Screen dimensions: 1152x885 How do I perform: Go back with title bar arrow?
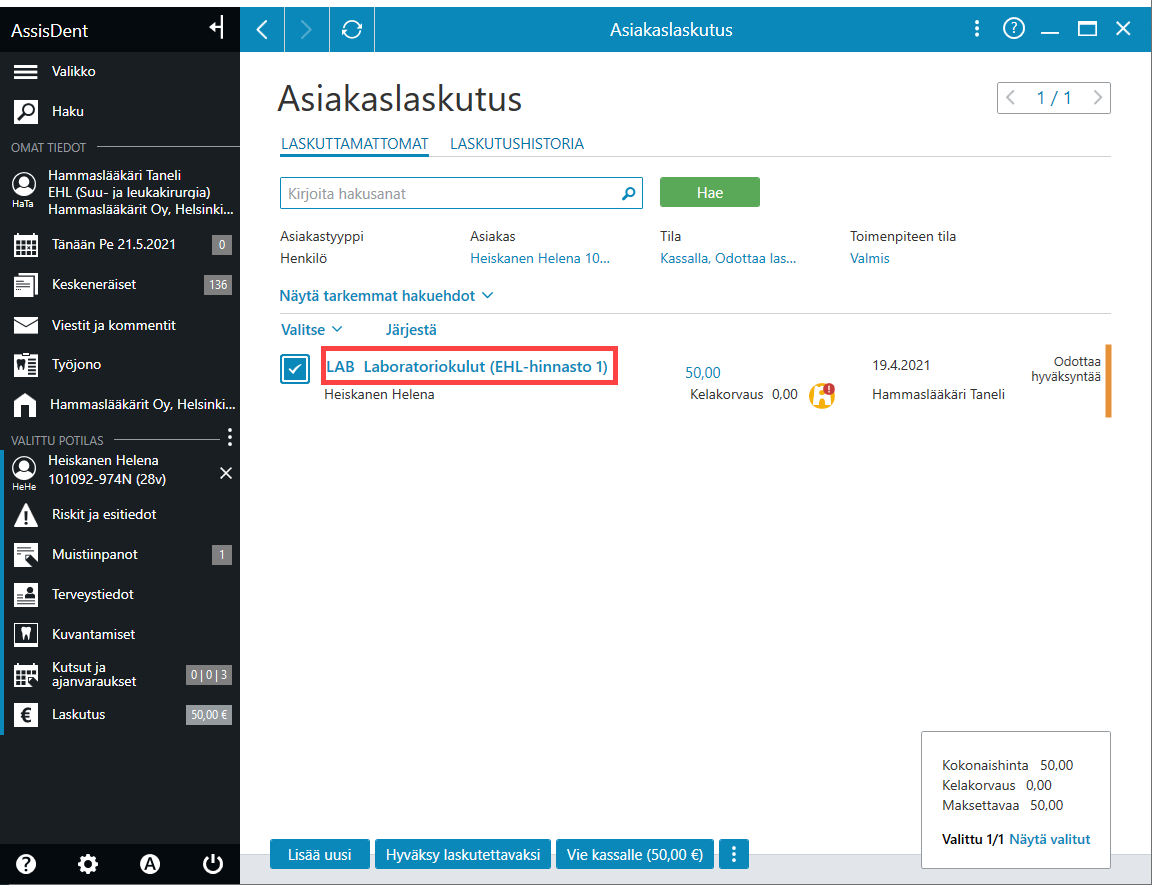click(x=262, y=29)
